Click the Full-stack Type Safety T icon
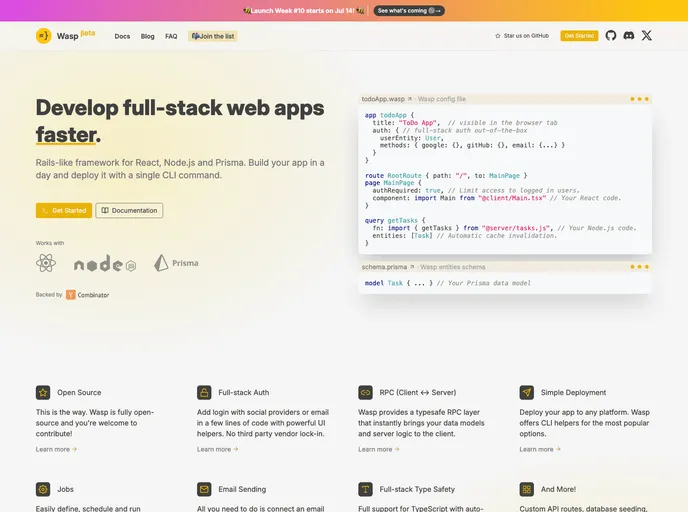The image size is (688, 512). pos(366,489)
